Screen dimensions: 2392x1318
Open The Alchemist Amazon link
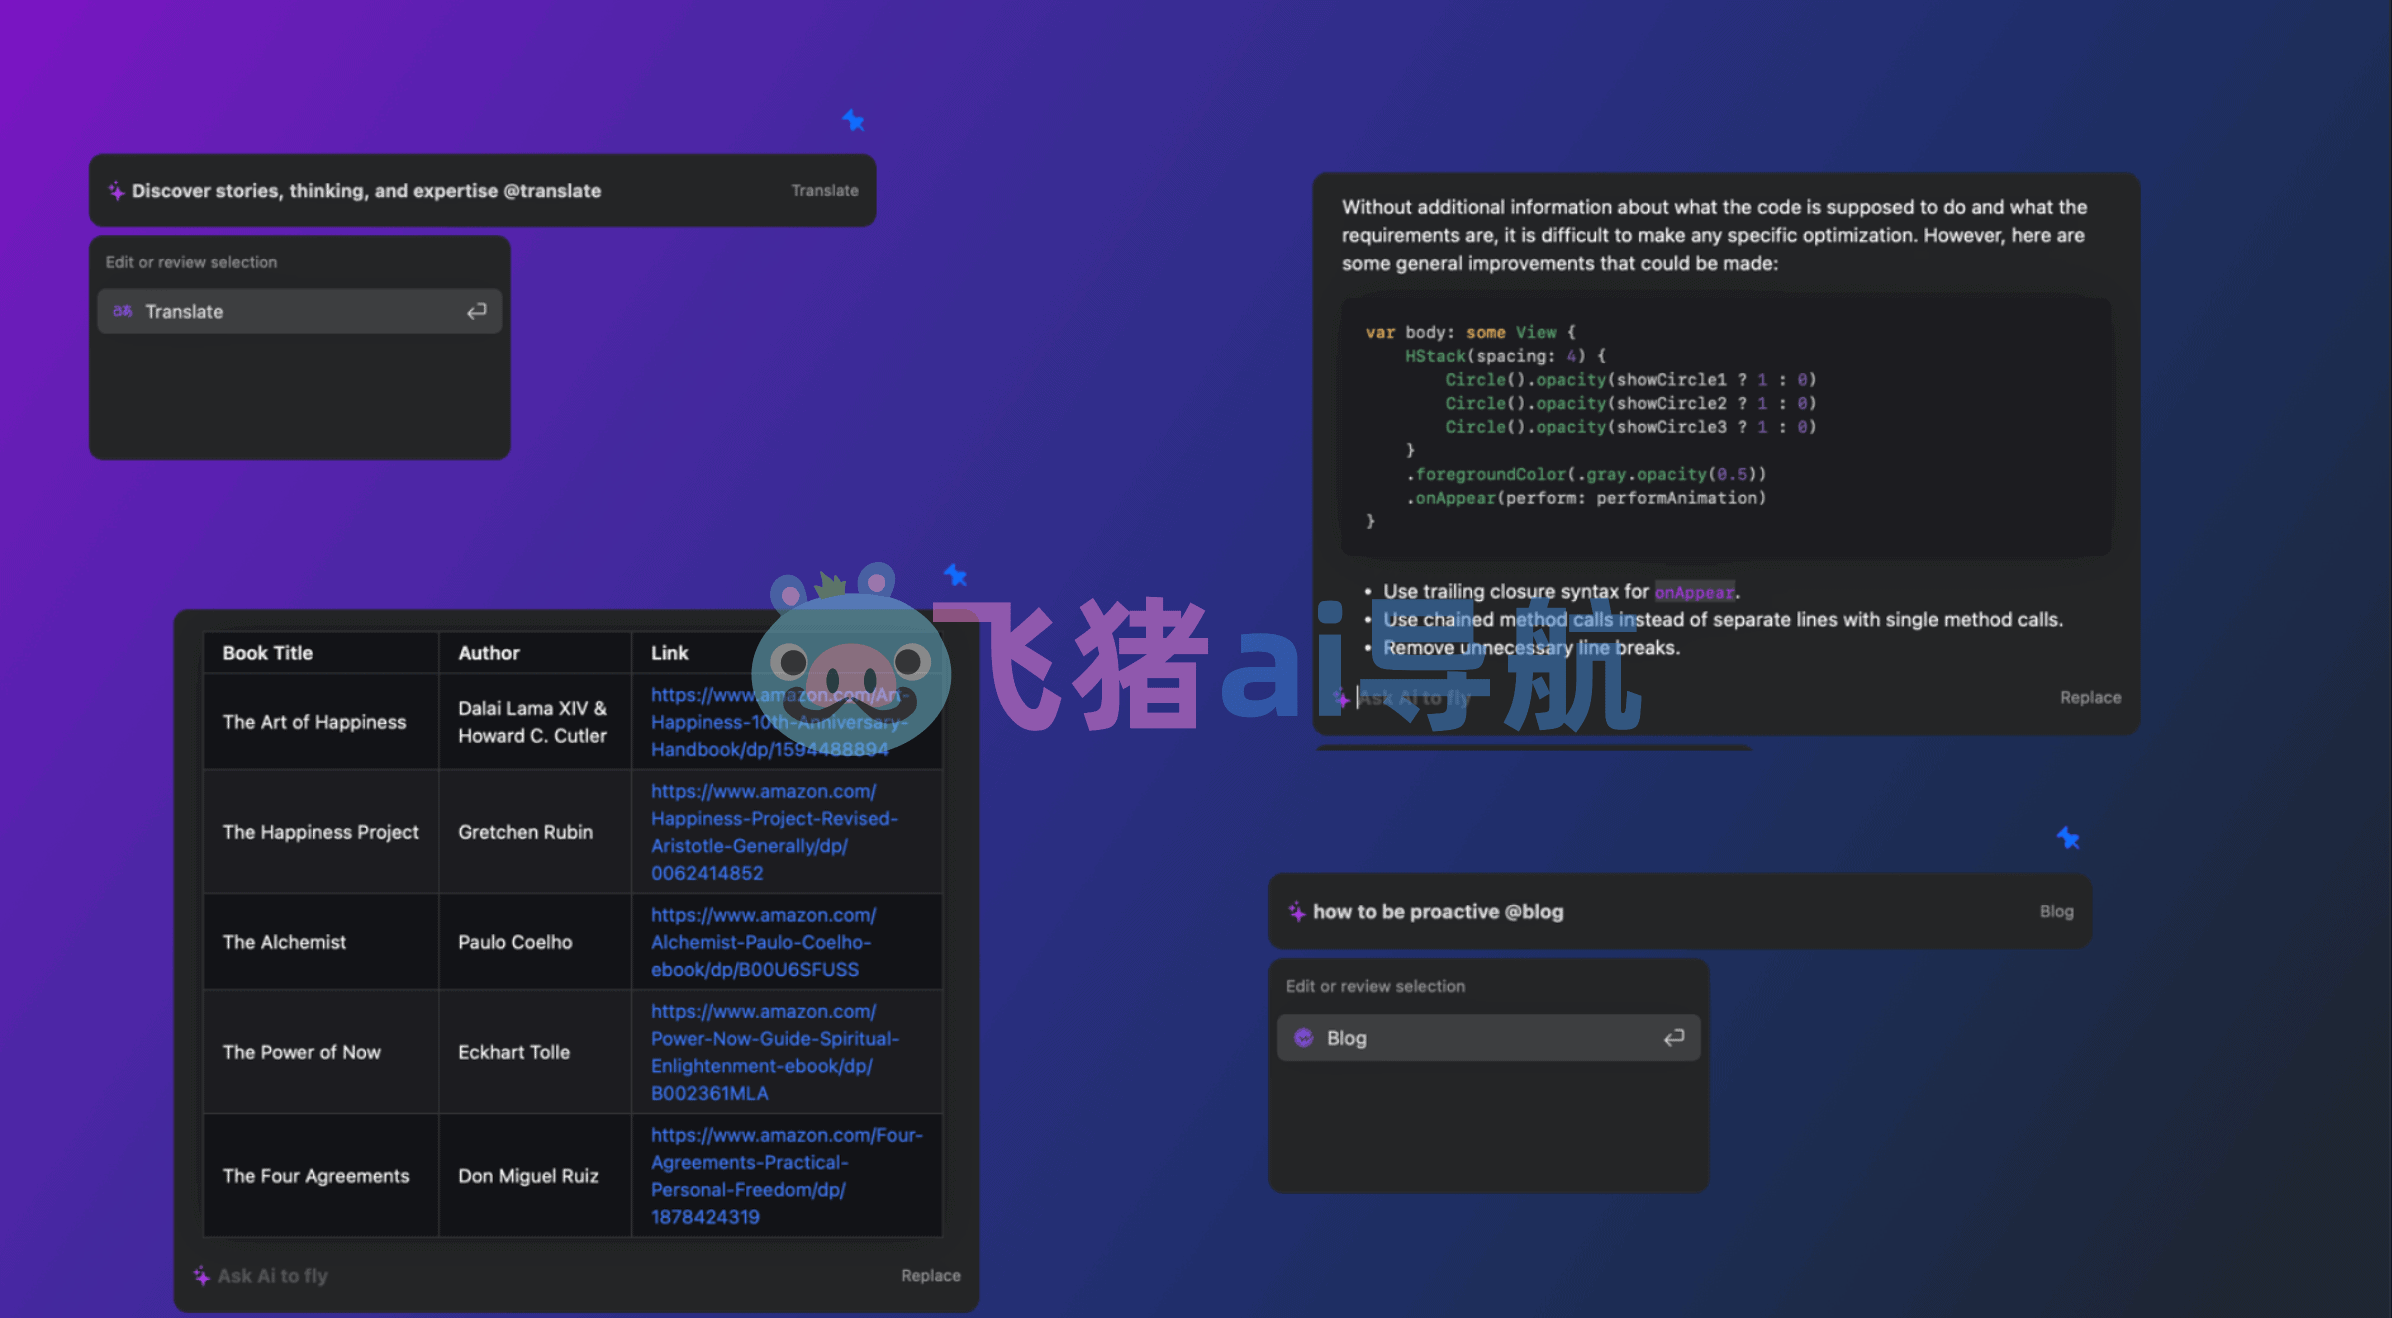(x=764, y=942)
